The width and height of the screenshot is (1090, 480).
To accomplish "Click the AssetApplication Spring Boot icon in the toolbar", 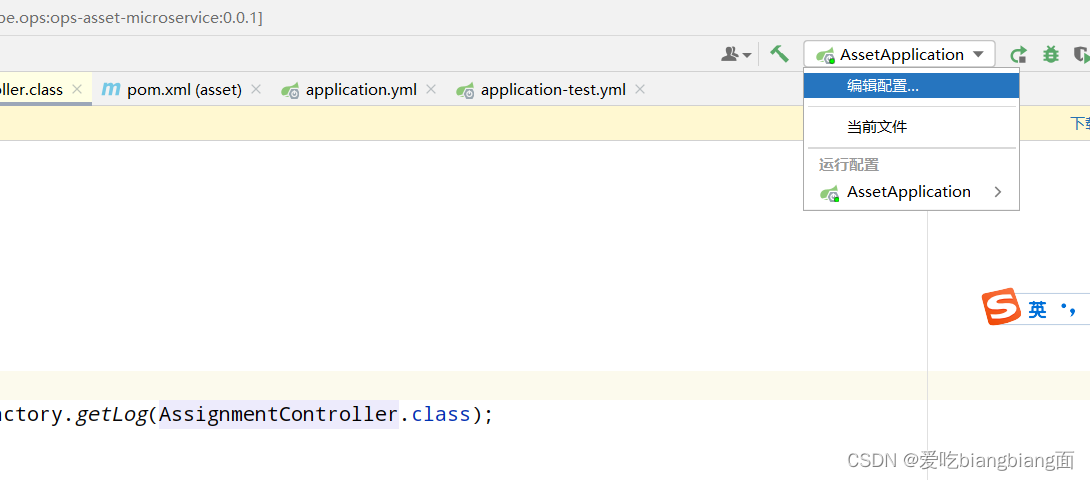I will tap(825, 55).
